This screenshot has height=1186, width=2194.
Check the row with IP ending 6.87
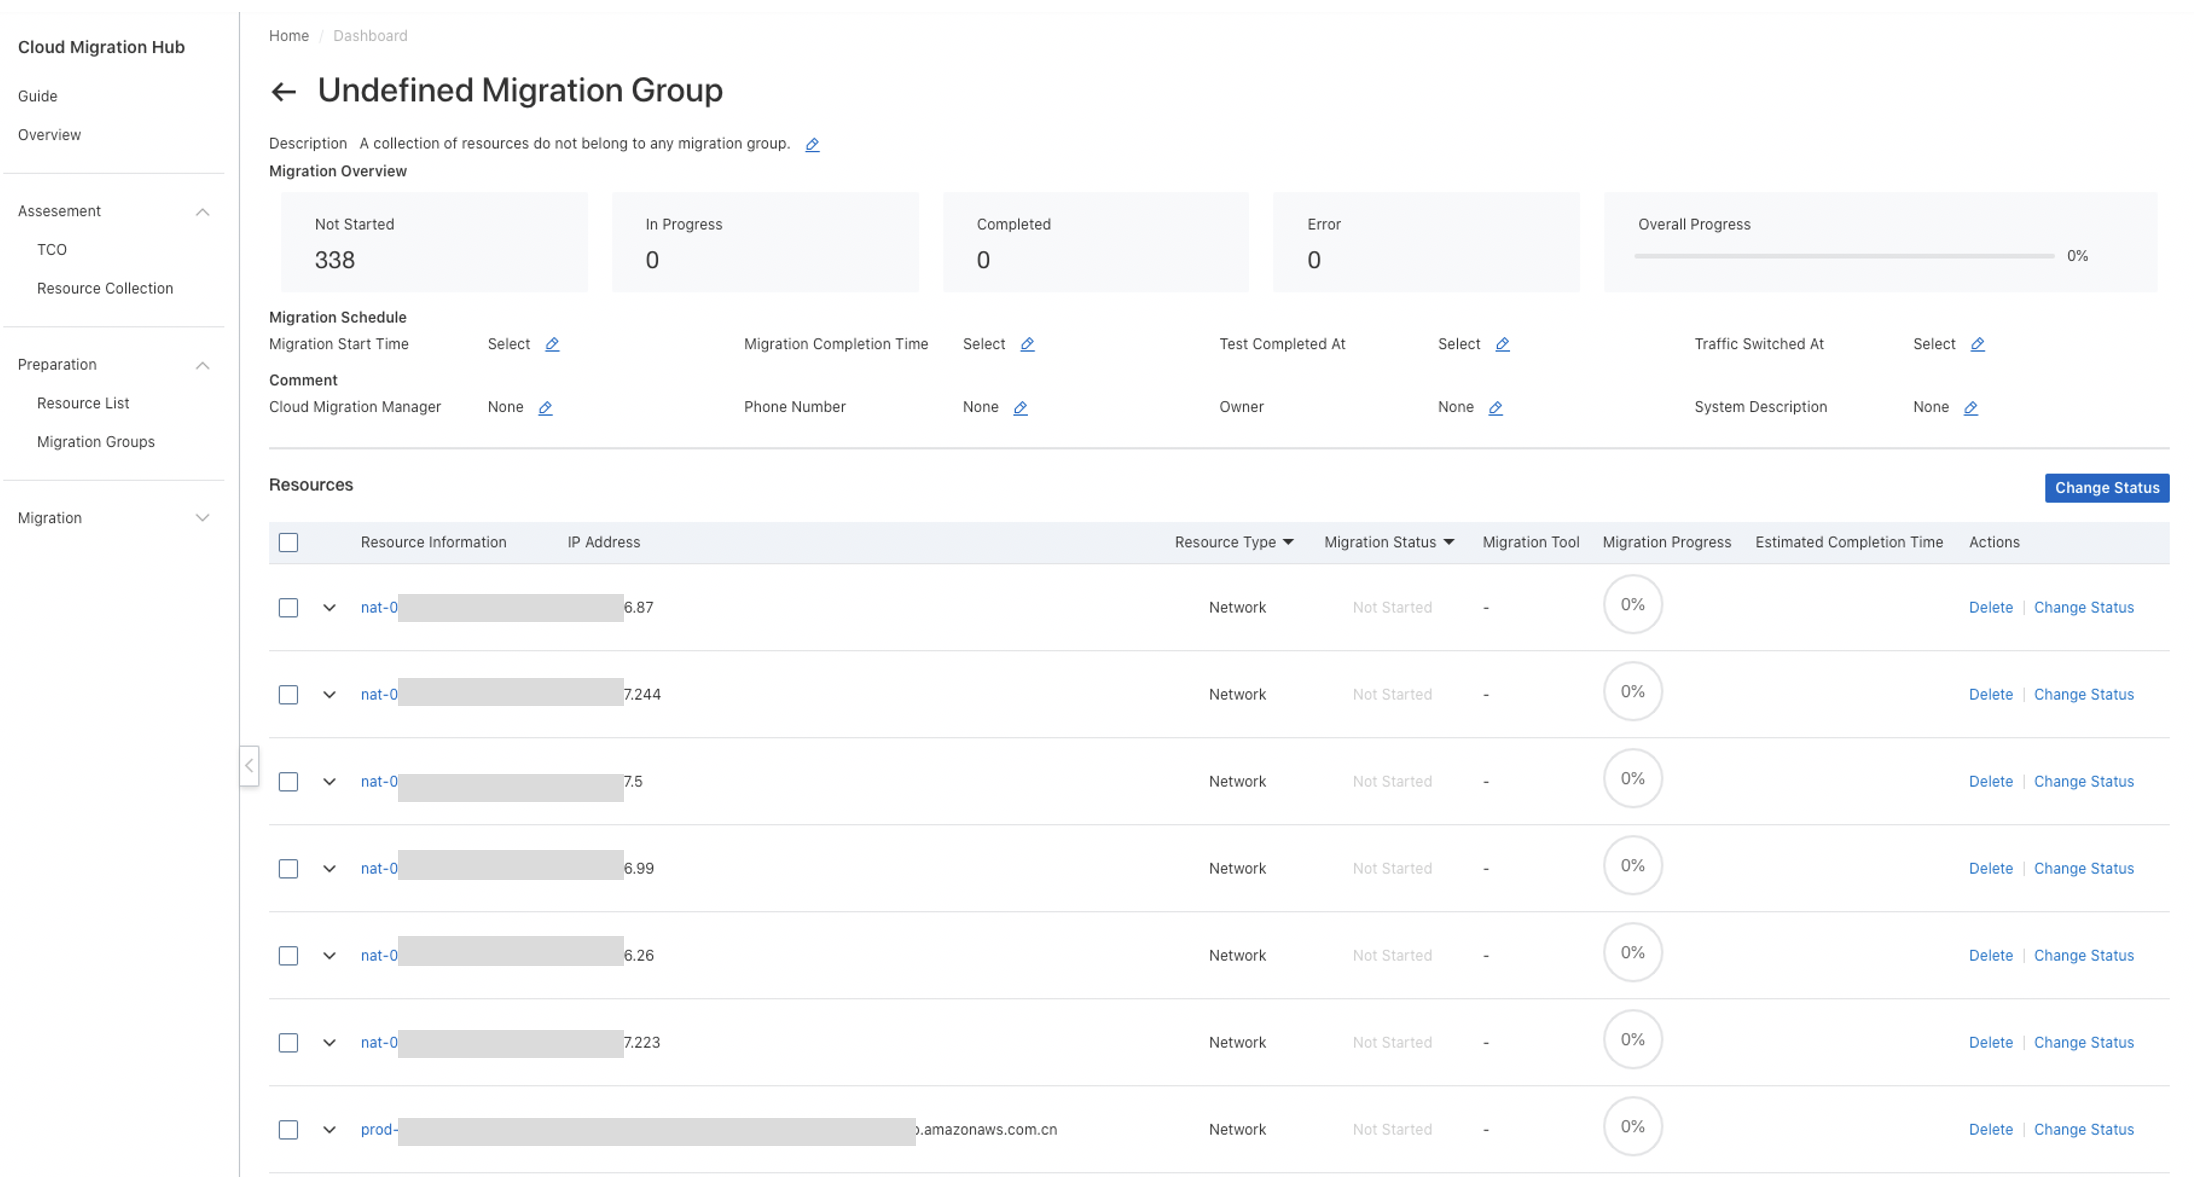288,608
